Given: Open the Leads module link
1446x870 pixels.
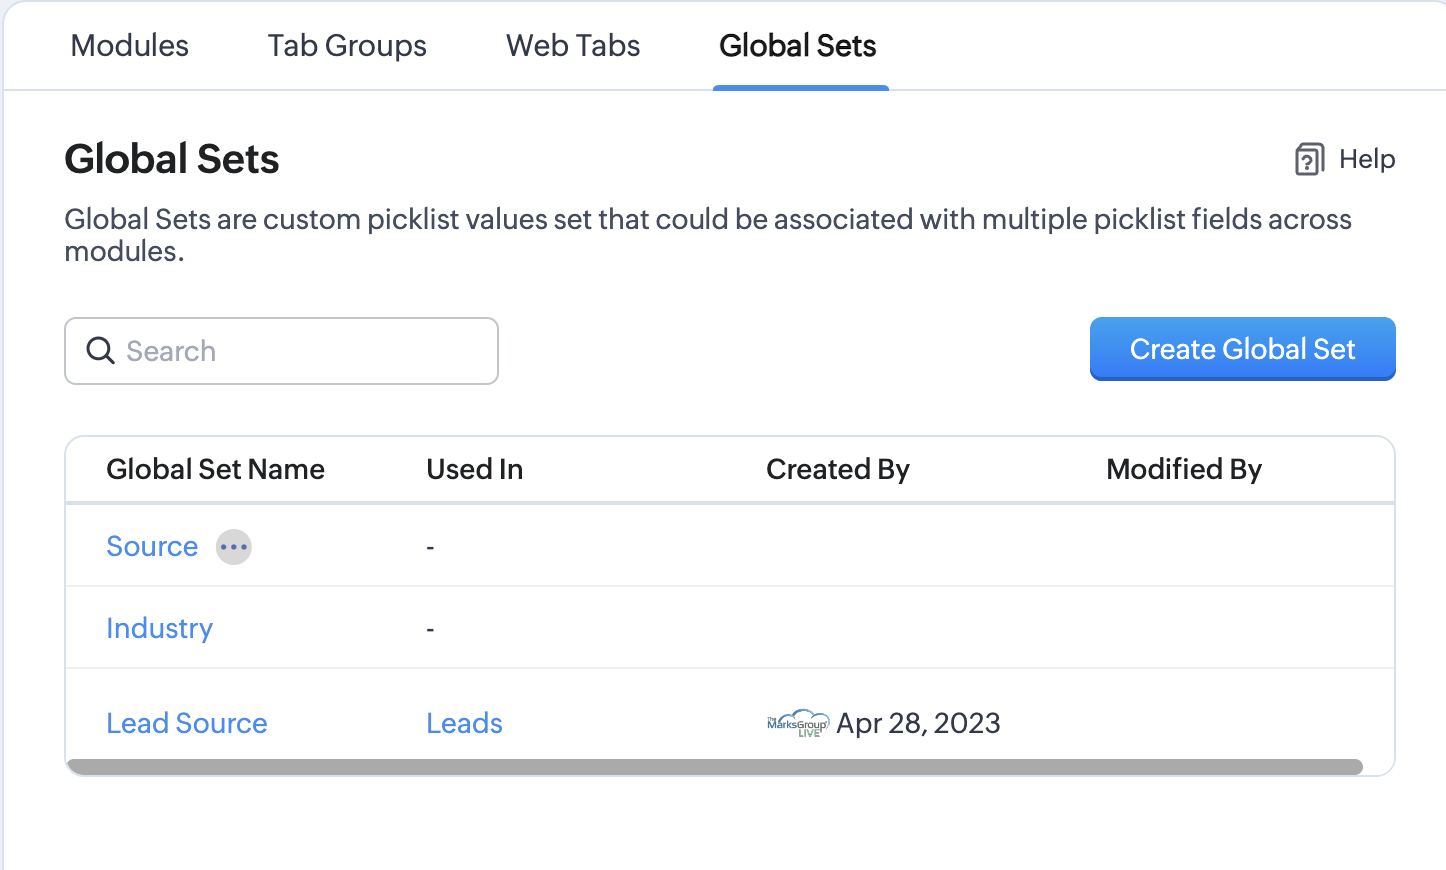Looking at the screenshot, I should pyautogui.click(x=464, y=722).
